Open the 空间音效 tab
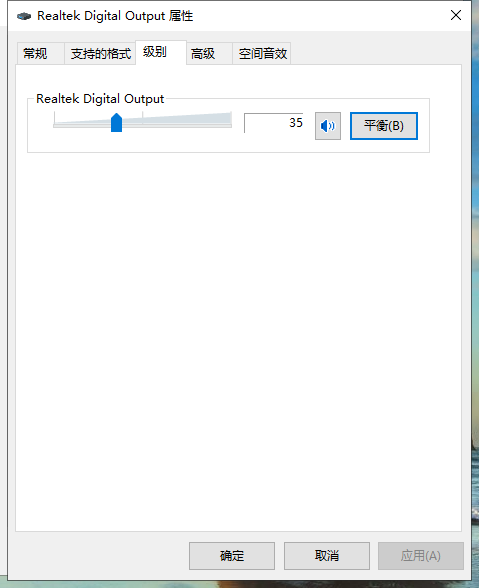479x588 pixels. (262, 54)
